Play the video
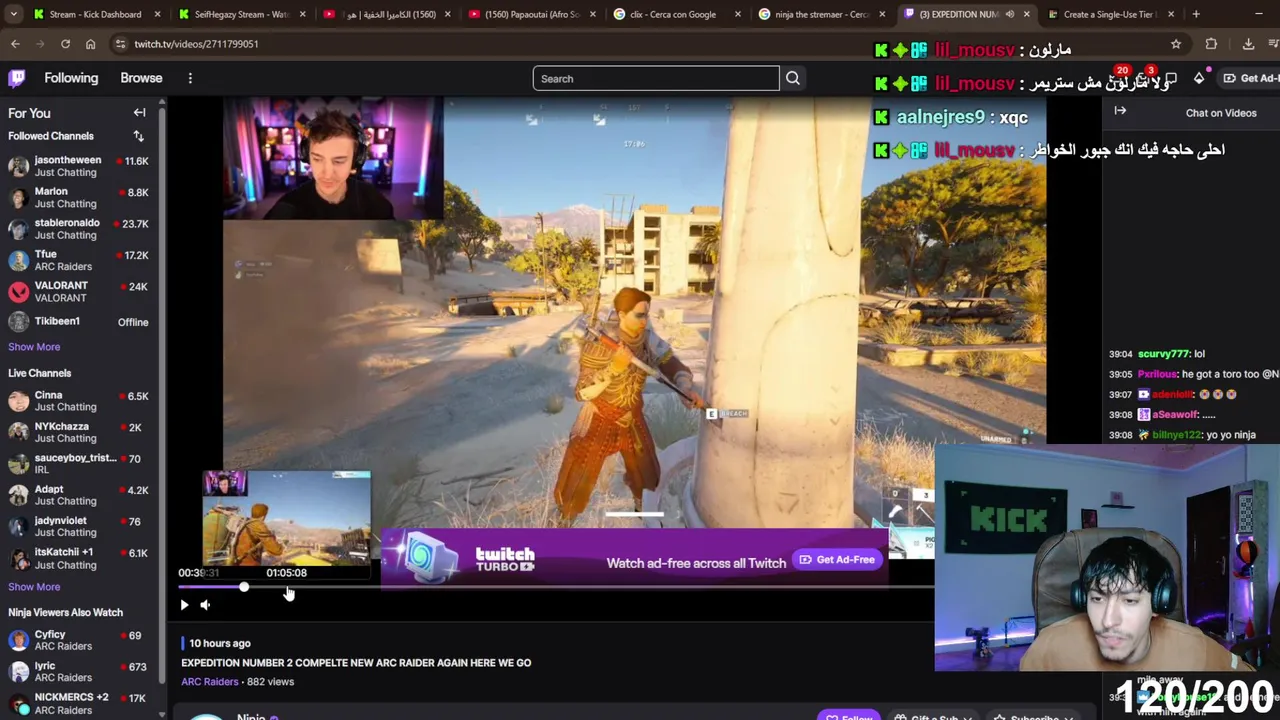Screen dimensions: 1280x720 coord(184,605)
